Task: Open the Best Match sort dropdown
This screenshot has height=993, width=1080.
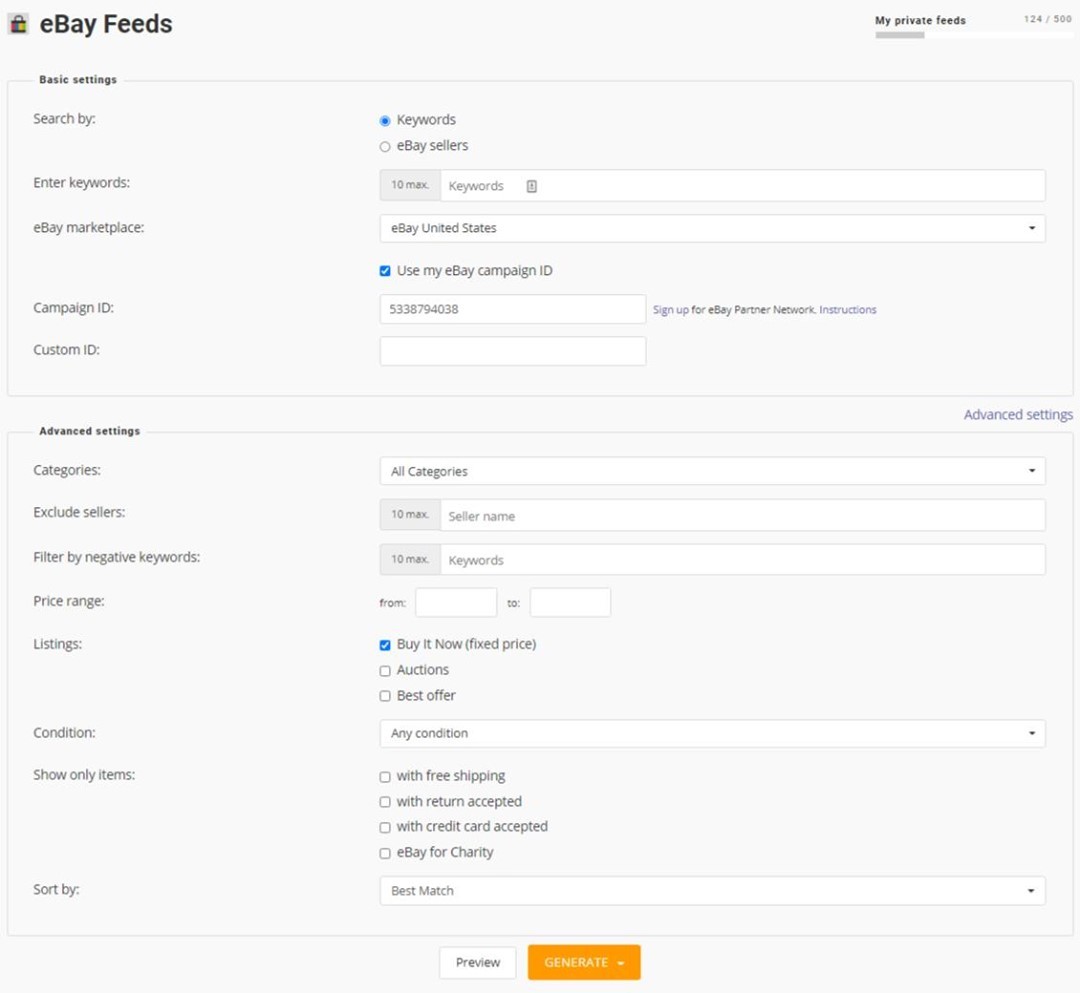Action: 712,890
